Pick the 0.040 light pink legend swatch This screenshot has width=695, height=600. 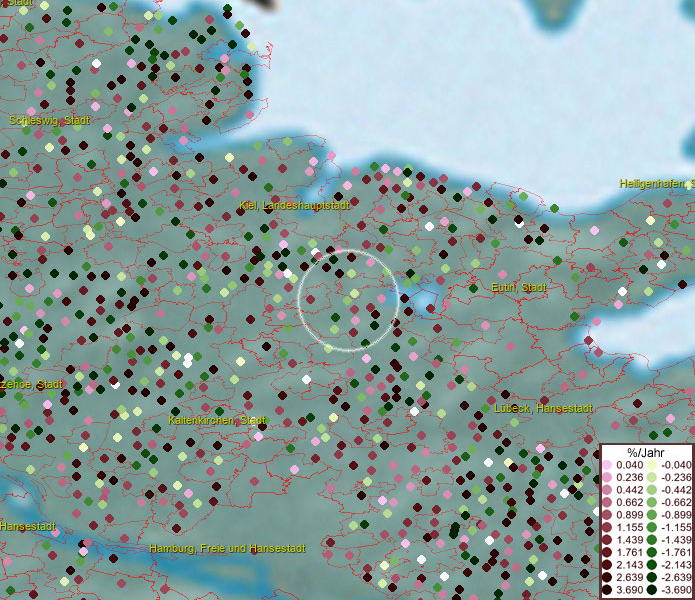(607, 464)
